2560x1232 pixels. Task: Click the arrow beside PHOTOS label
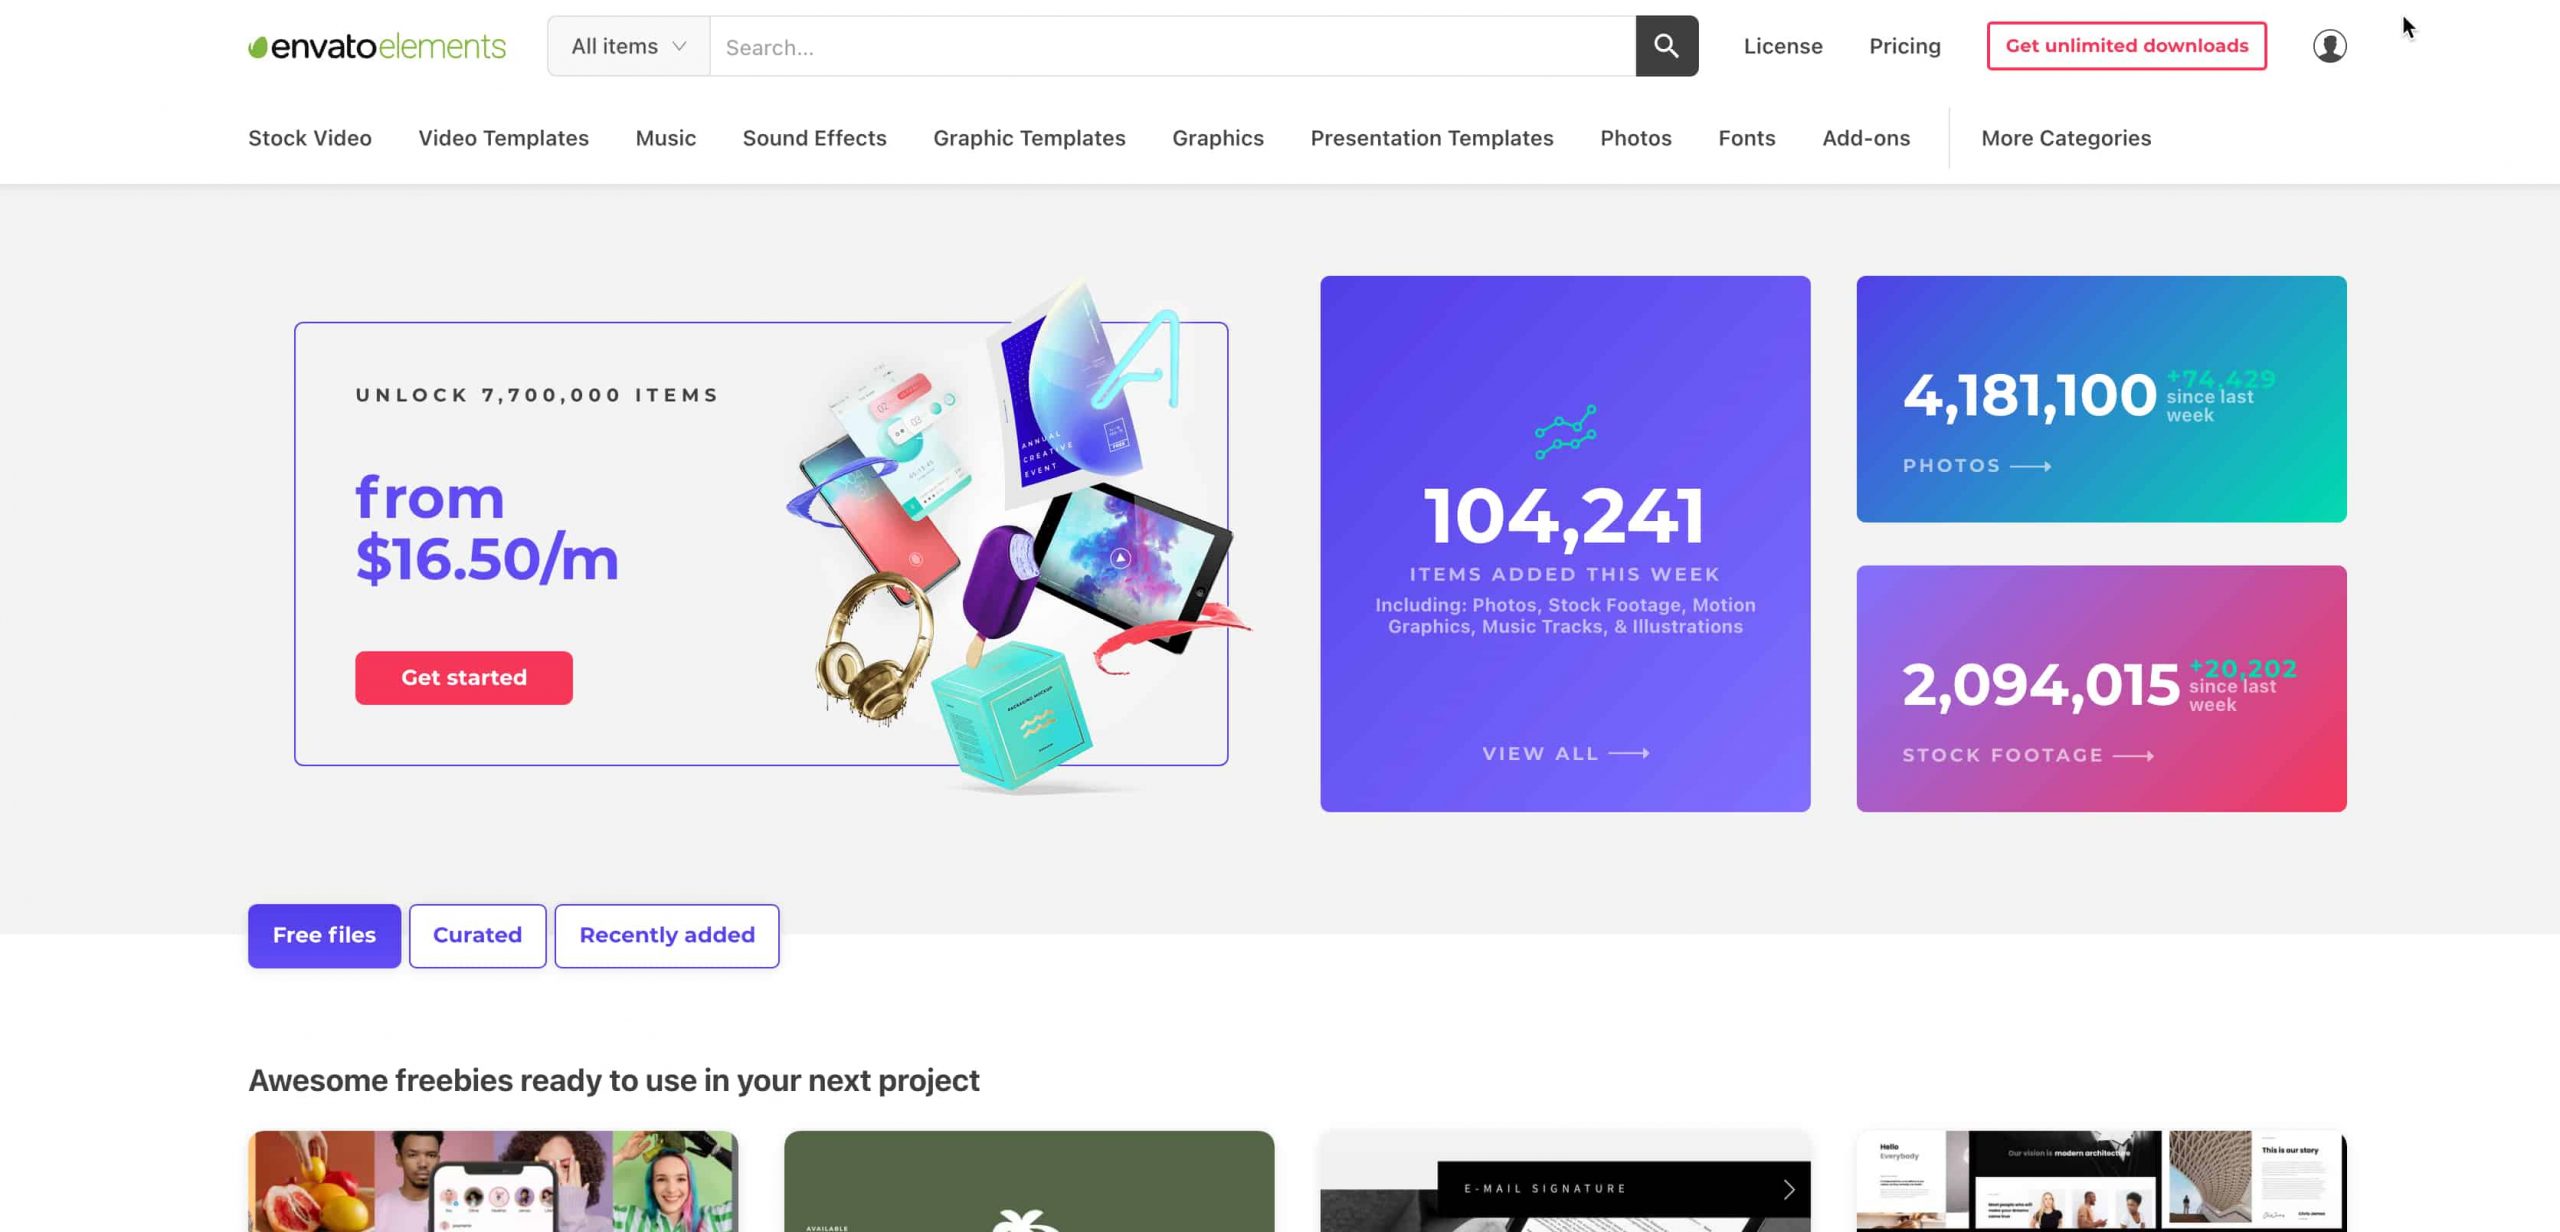tap(2030, 466)
